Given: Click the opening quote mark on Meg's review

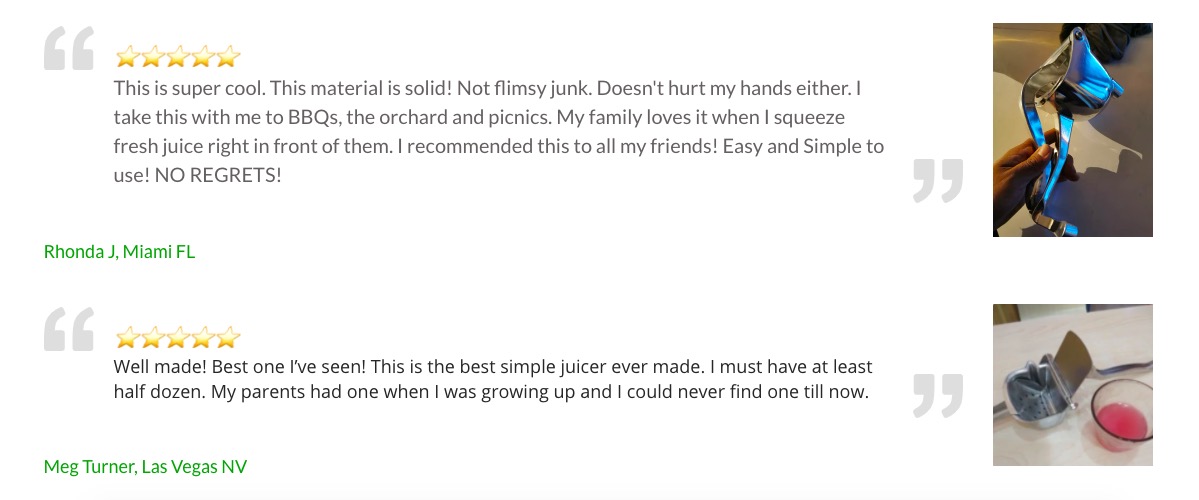Looking at the screenshot, I should point(69,330).
